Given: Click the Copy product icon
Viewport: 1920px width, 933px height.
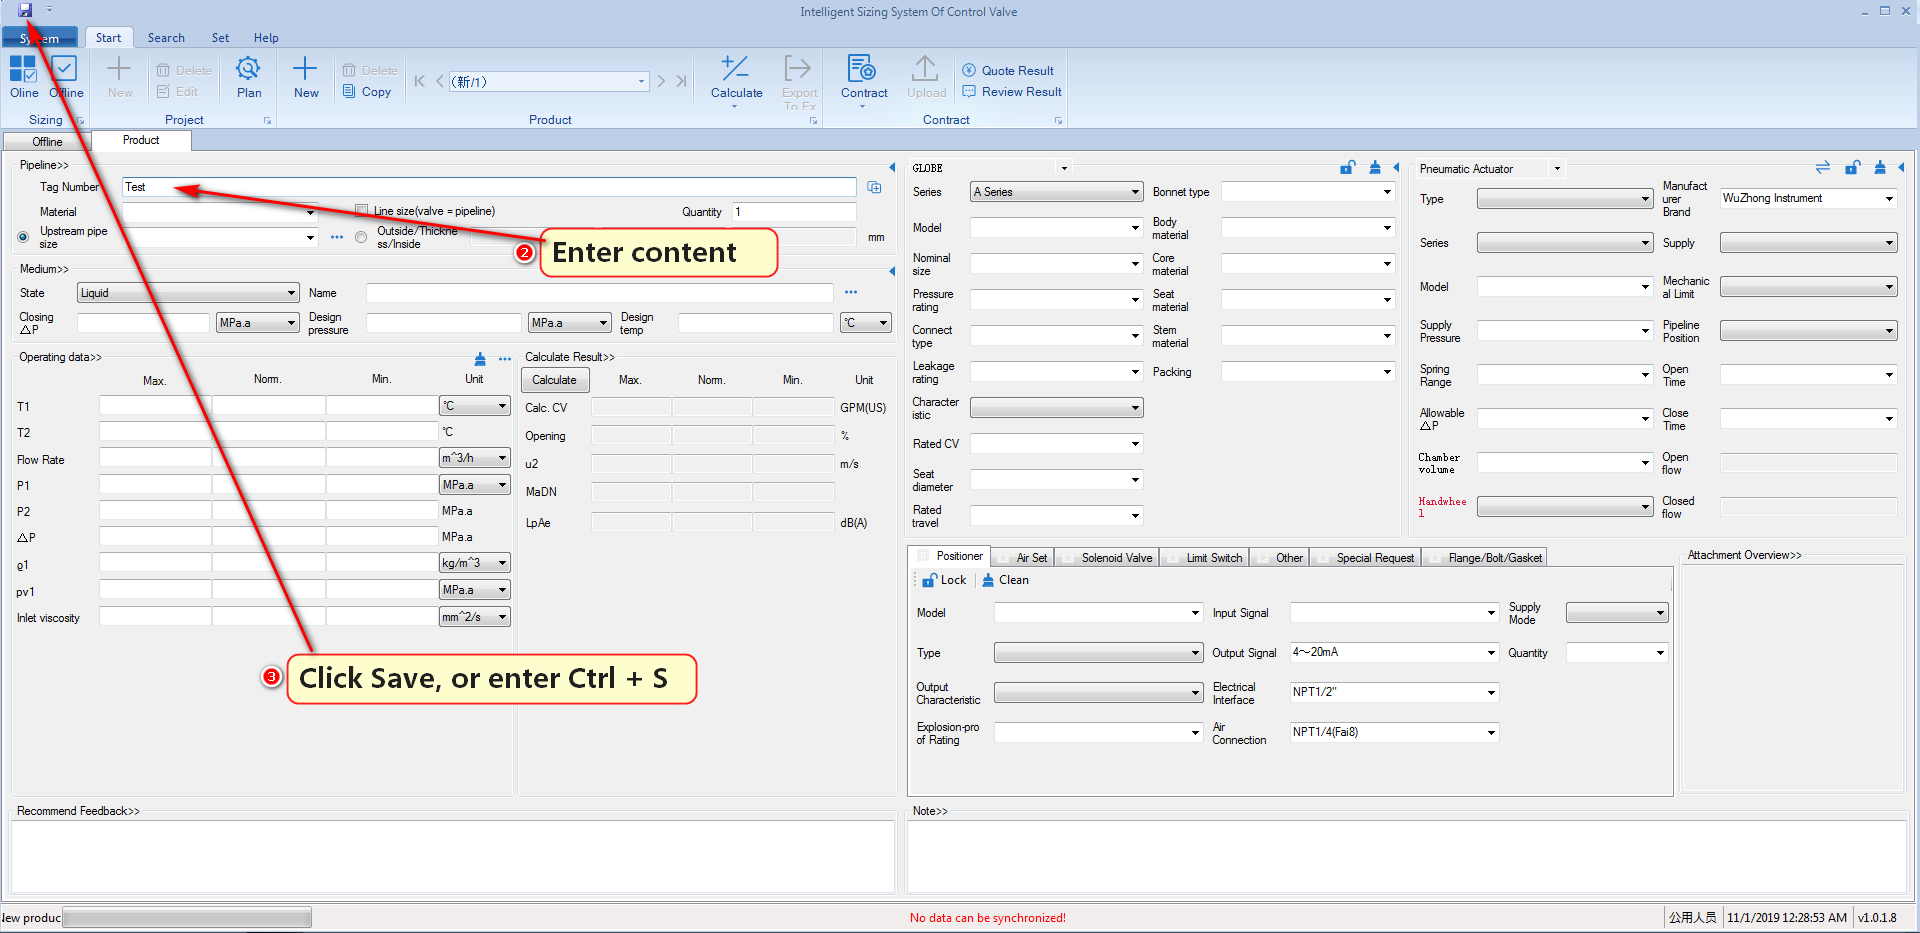Looking at the screenshot, I should coord(367,92).
